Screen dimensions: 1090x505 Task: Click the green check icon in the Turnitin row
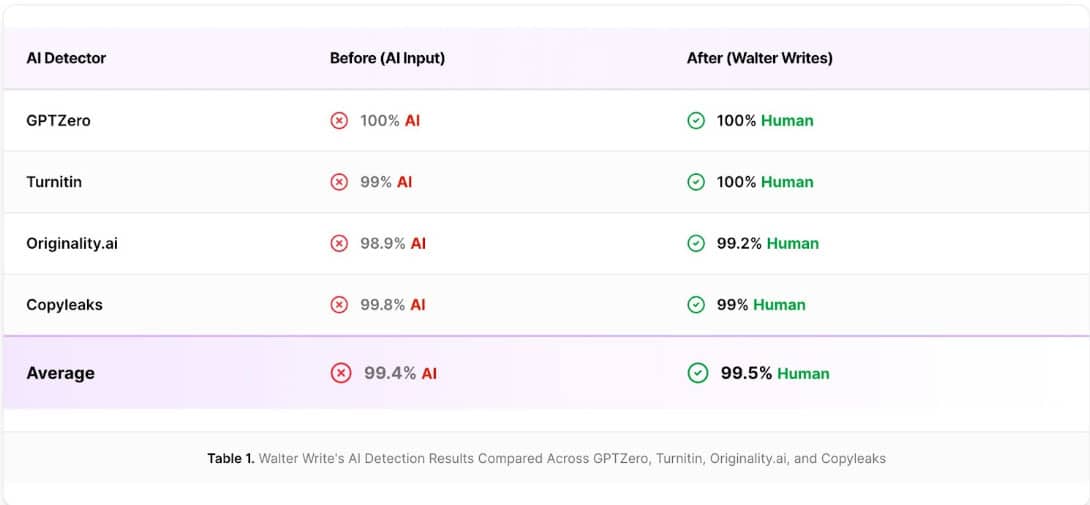coord(696,182)
